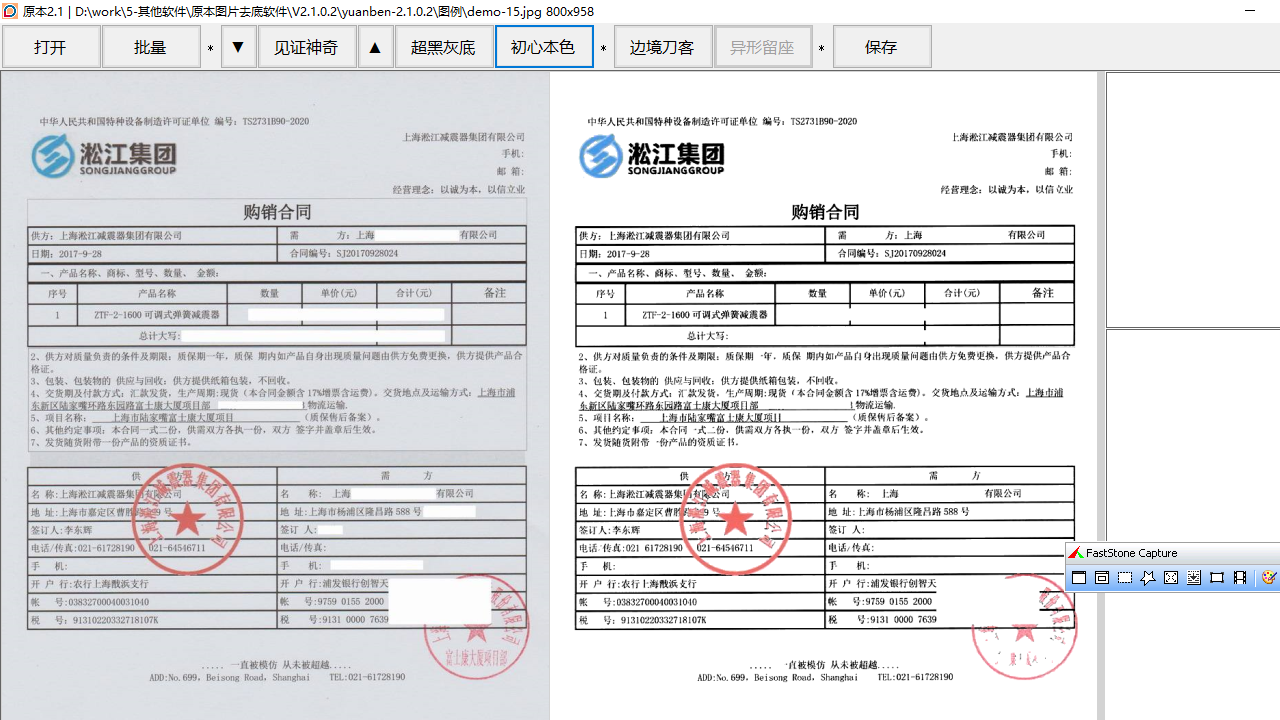Click the asterisk option between 打开 and 批量

pos(210,46)
